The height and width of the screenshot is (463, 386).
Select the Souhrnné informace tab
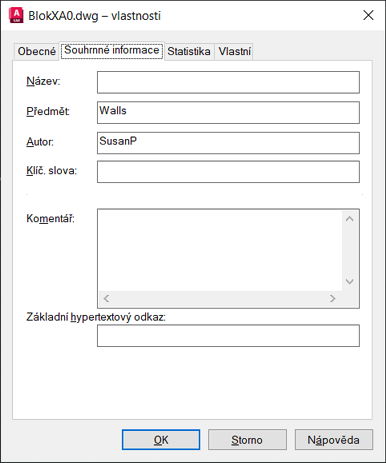tap(112, 50)
